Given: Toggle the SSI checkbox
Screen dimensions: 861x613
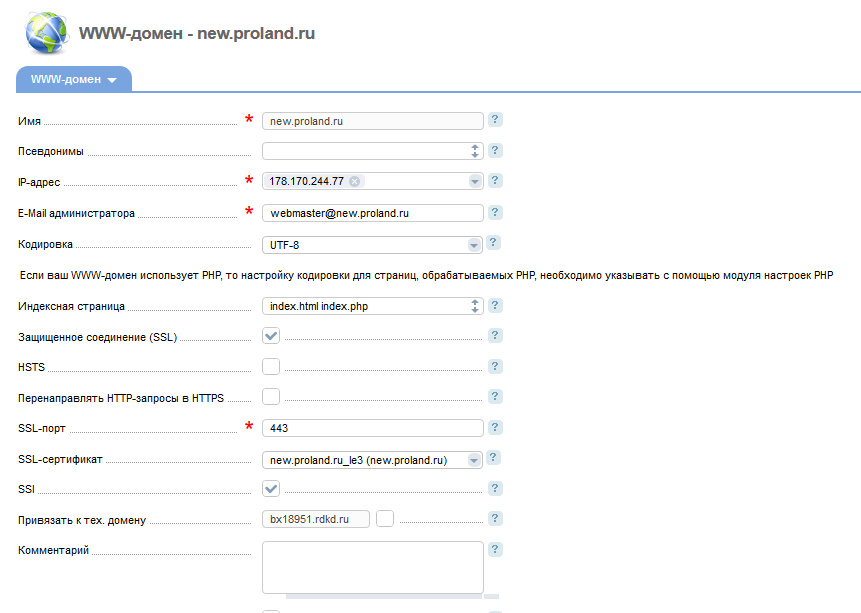Looking at the screenshot, I should [x=271, y=489].
